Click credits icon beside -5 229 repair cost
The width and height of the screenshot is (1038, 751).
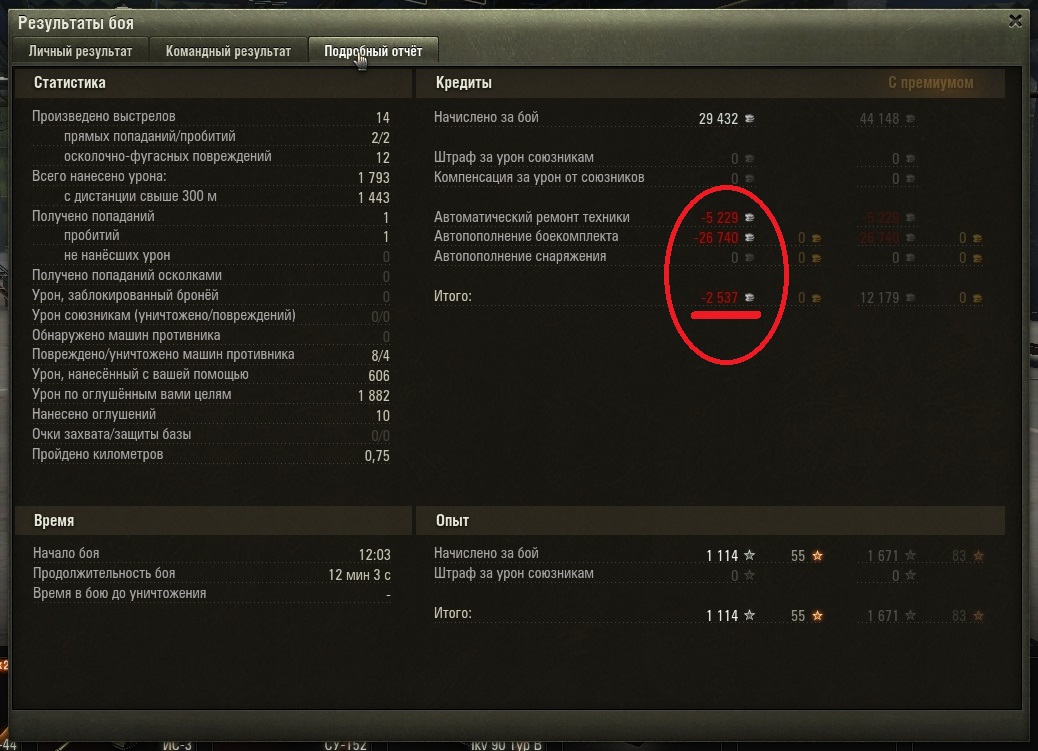click(749, 217)
